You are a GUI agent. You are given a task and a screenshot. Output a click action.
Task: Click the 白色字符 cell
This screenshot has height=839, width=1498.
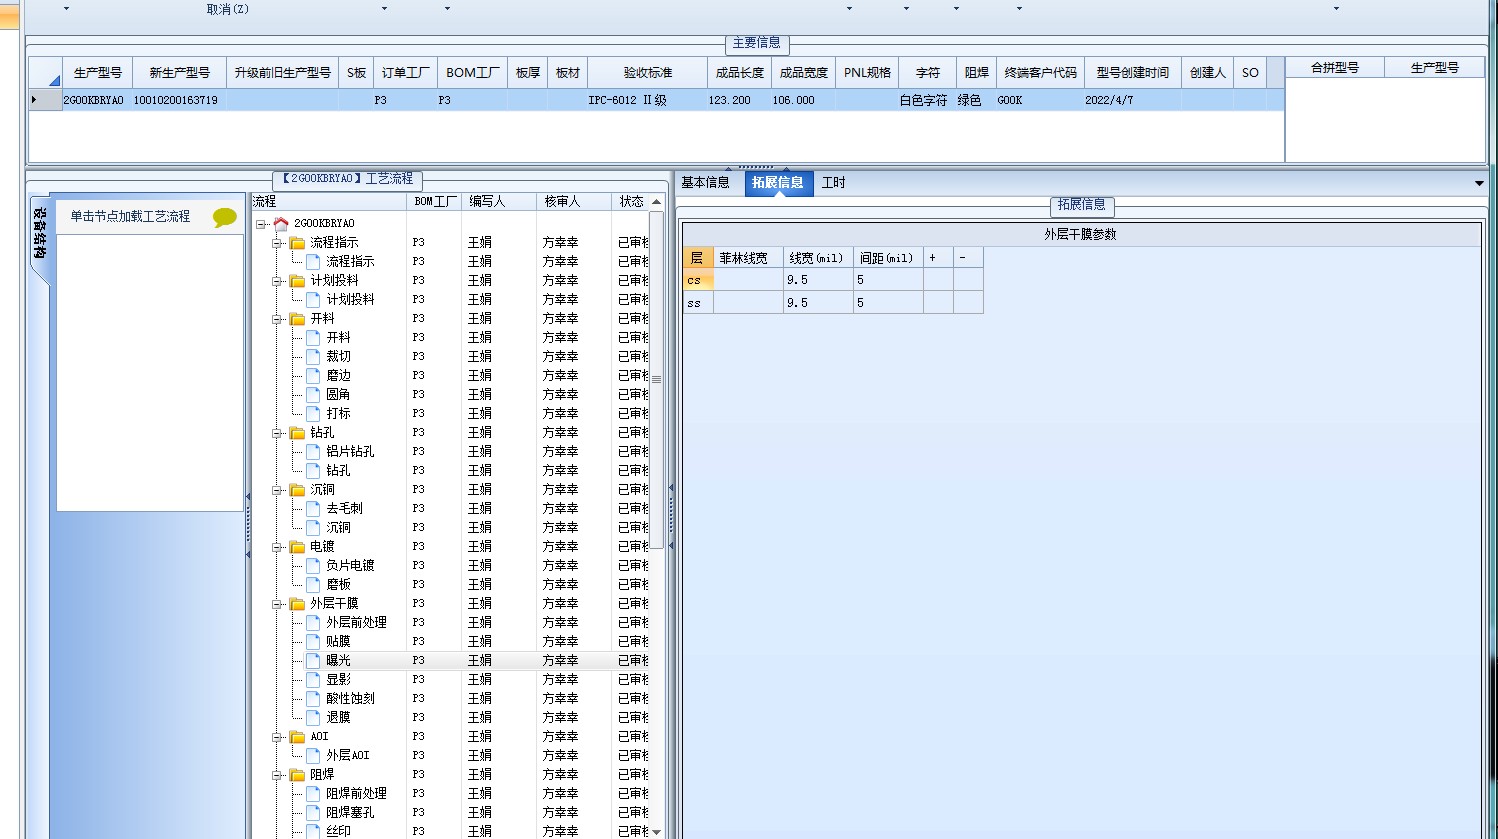927,100
